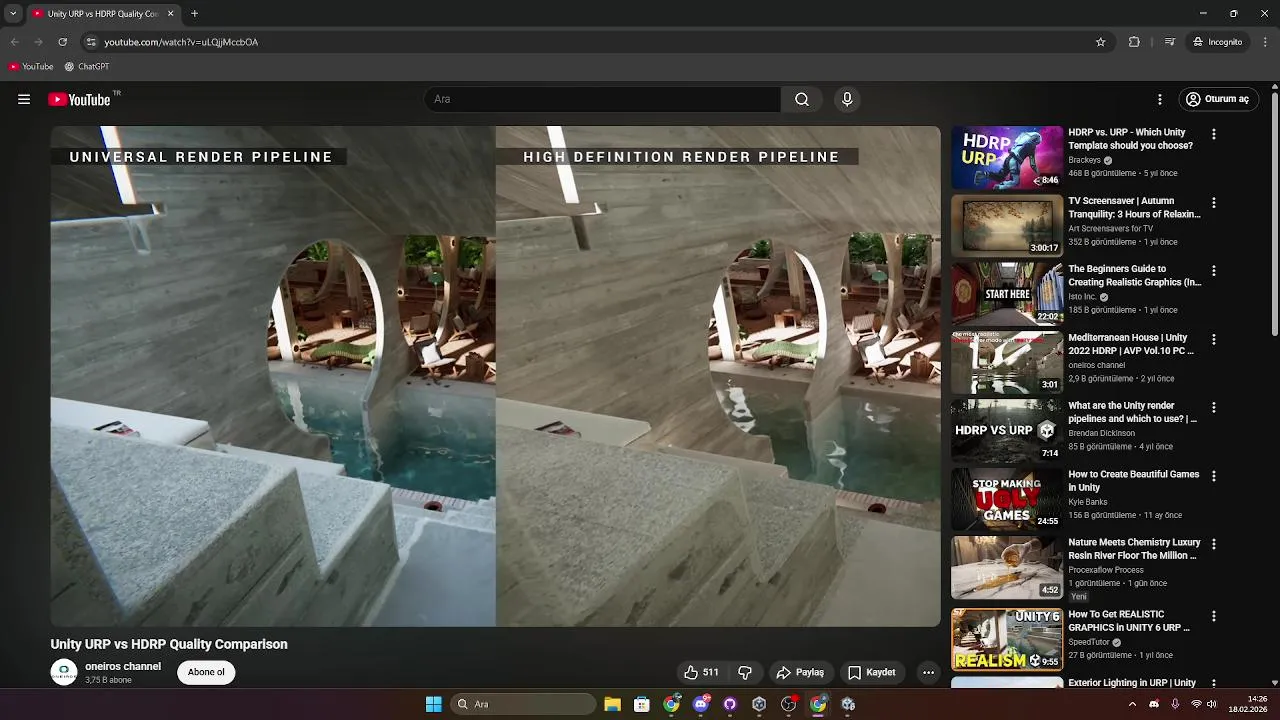1280x720 pixels.
Task: Open Brackeys channel link
Action: [x=1084, y=160]
